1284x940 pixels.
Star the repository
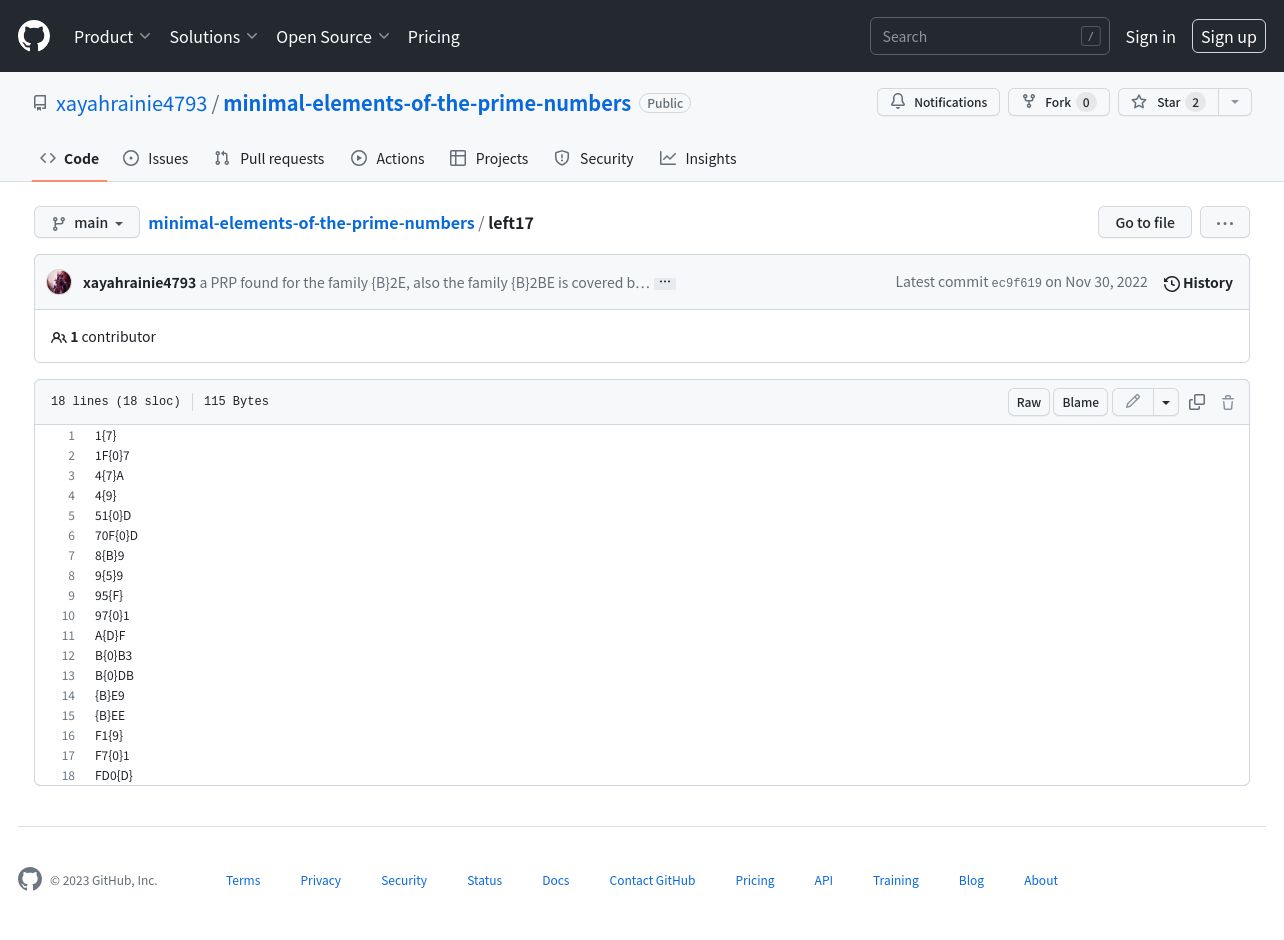[x=1168, y=102]
